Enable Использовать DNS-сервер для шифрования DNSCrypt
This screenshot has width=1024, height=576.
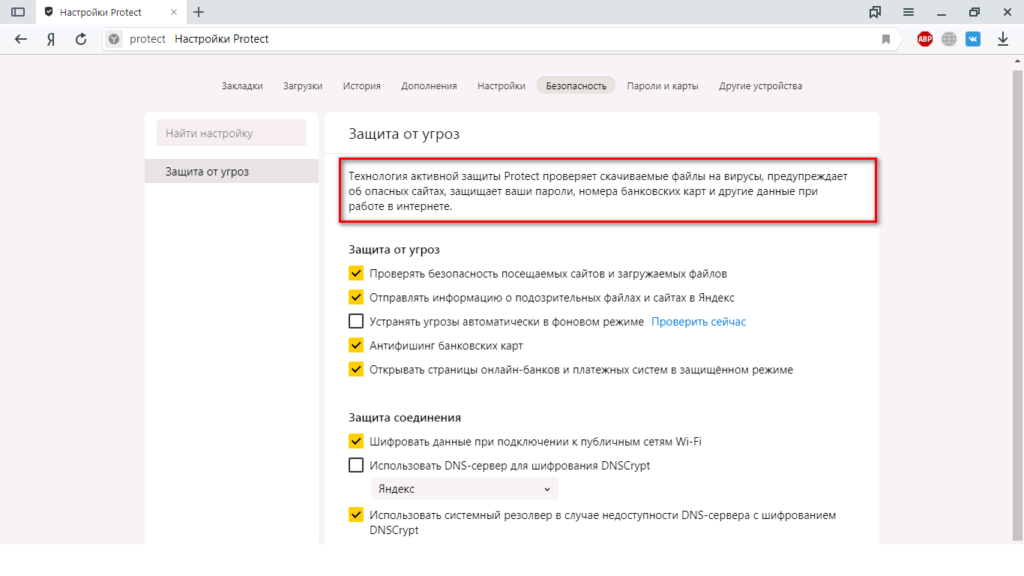pos(356,465)
